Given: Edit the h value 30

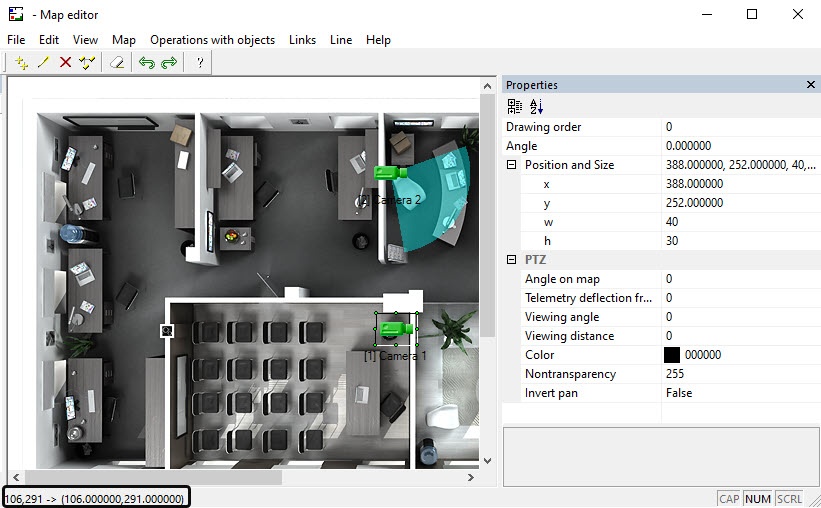Looking at the screenshot, I should 741,241.
